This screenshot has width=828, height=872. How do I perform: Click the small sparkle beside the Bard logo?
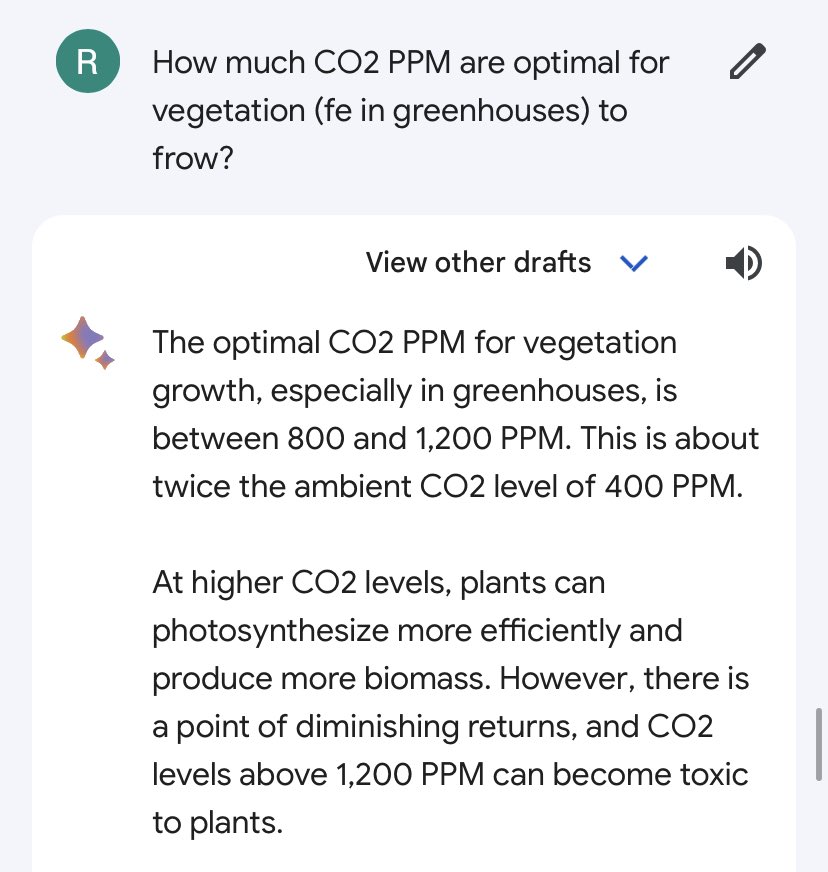[x=105, y=360]
